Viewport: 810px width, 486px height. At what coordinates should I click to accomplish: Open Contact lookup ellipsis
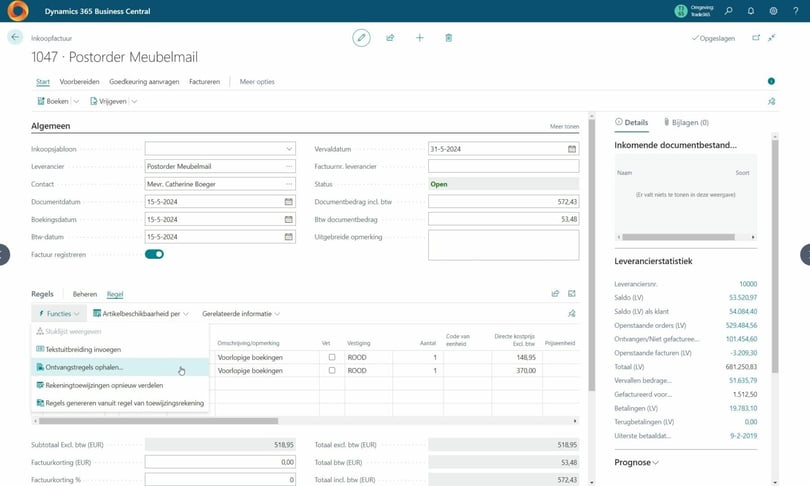(289, 184)
